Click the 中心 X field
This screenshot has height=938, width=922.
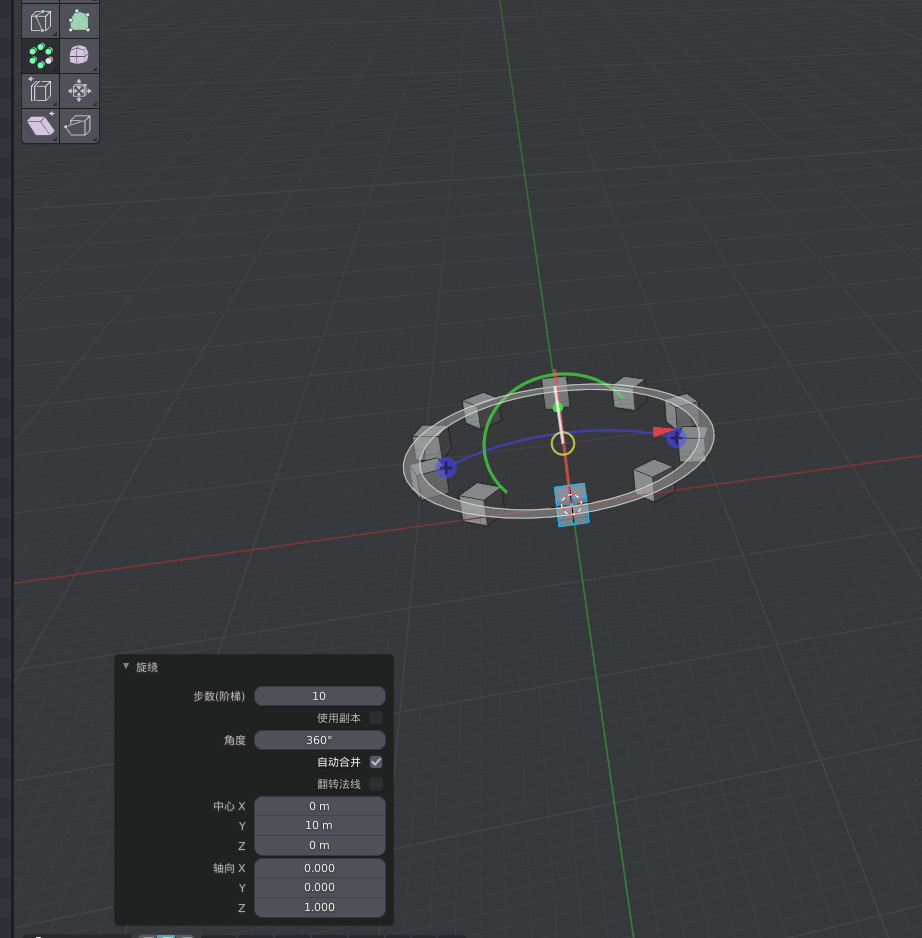319,806
